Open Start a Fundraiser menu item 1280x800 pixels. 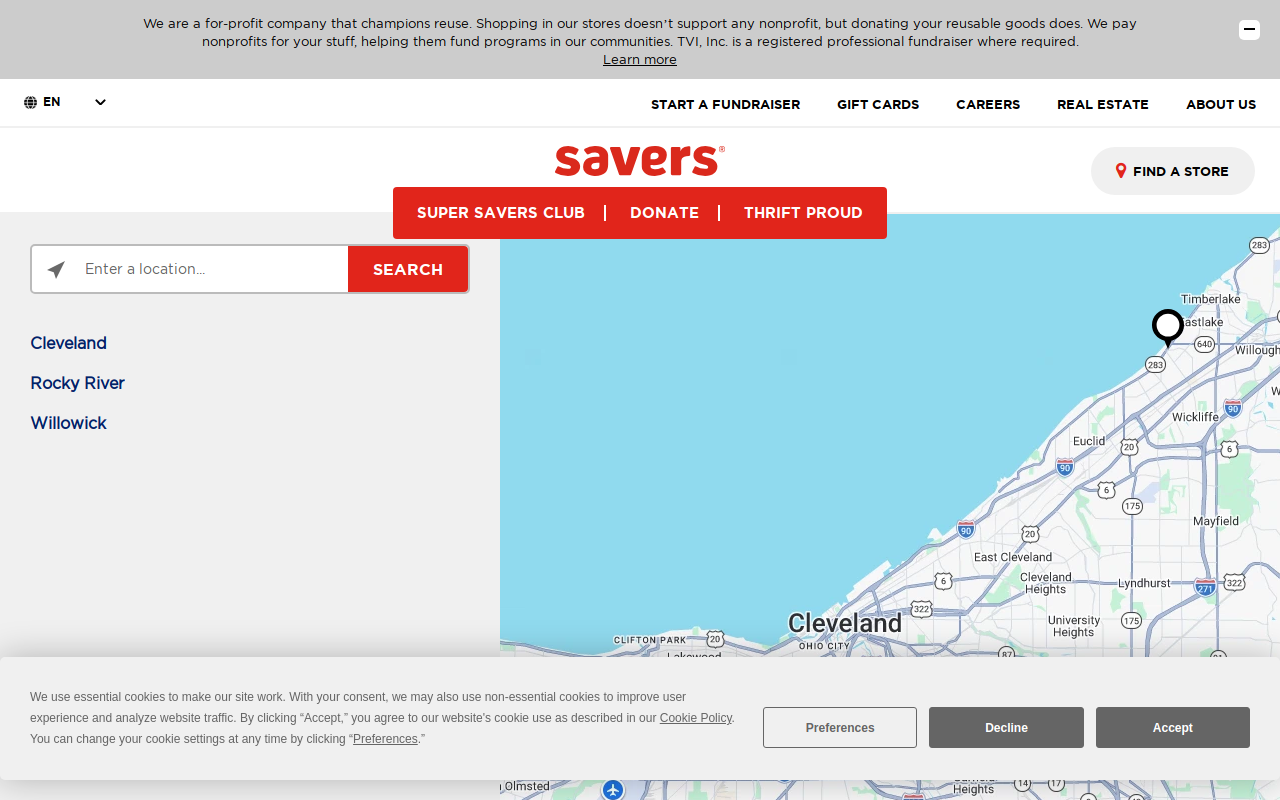pos(725,104)
